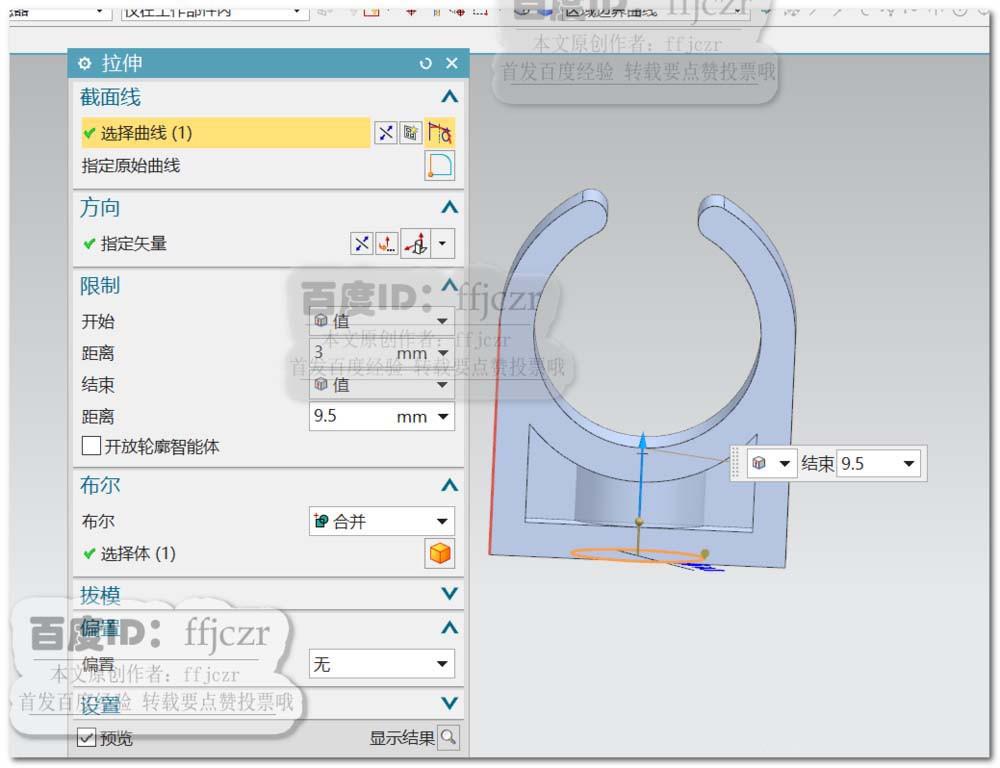Viewport: 1000px width, 768px height.
Task: Select the 指定原始曲线 corner curve icon
Action: tap(440, 166)
